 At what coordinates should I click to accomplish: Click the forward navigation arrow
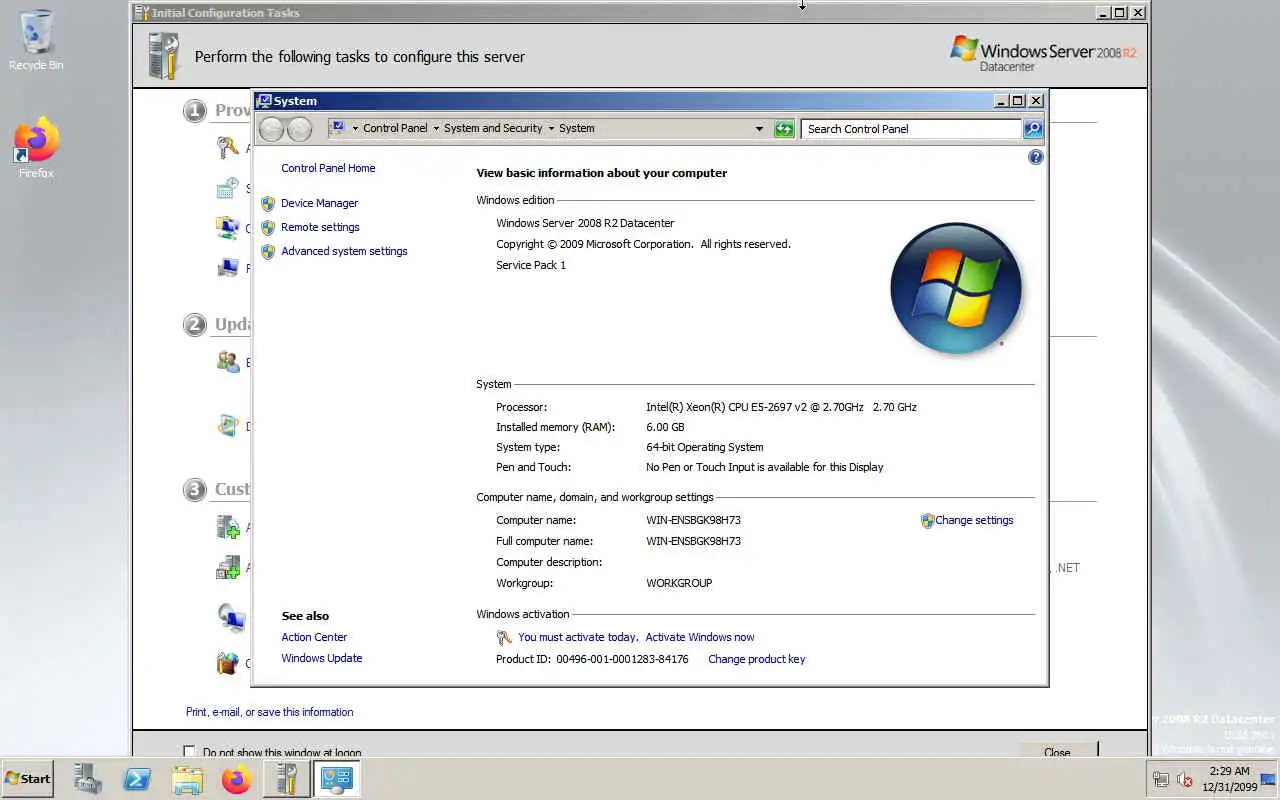[299, 128]
